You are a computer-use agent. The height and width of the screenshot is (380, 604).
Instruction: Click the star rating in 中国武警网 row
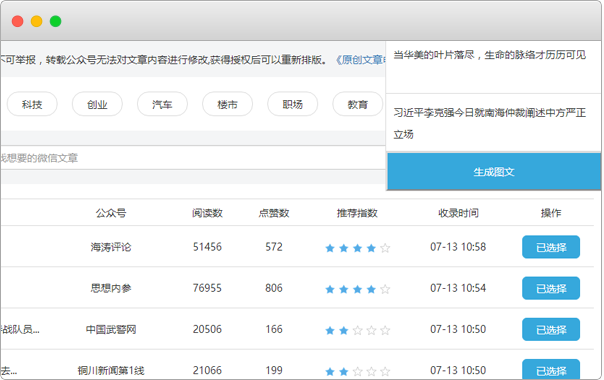357,330
